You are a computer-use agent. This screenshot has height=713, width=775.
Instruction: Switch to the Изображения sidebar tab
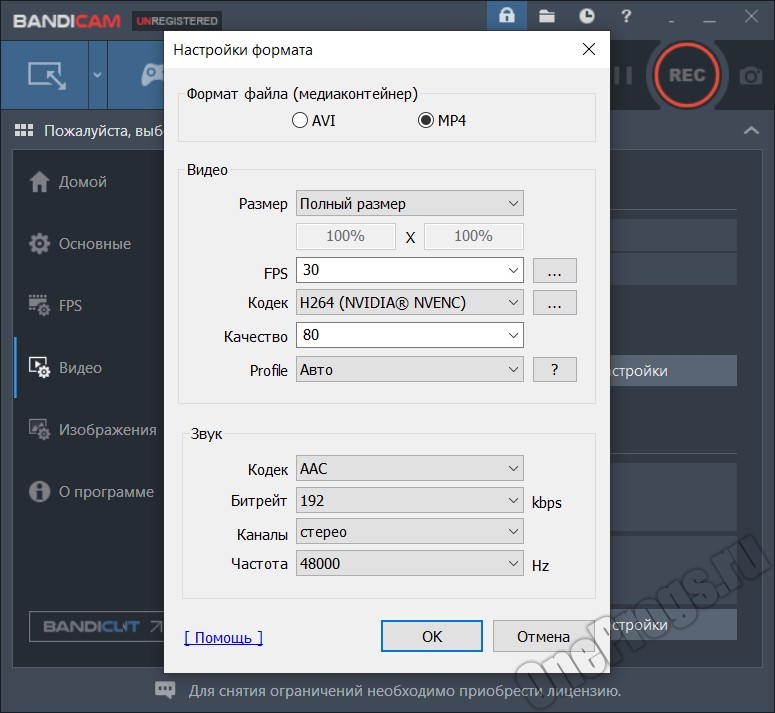coord(107,430)
